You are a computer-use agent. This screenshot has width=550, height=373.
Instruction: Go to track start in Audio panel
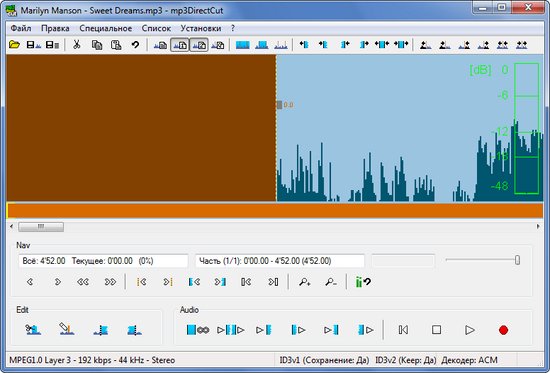pyautogui.click(x=403, y=330)
